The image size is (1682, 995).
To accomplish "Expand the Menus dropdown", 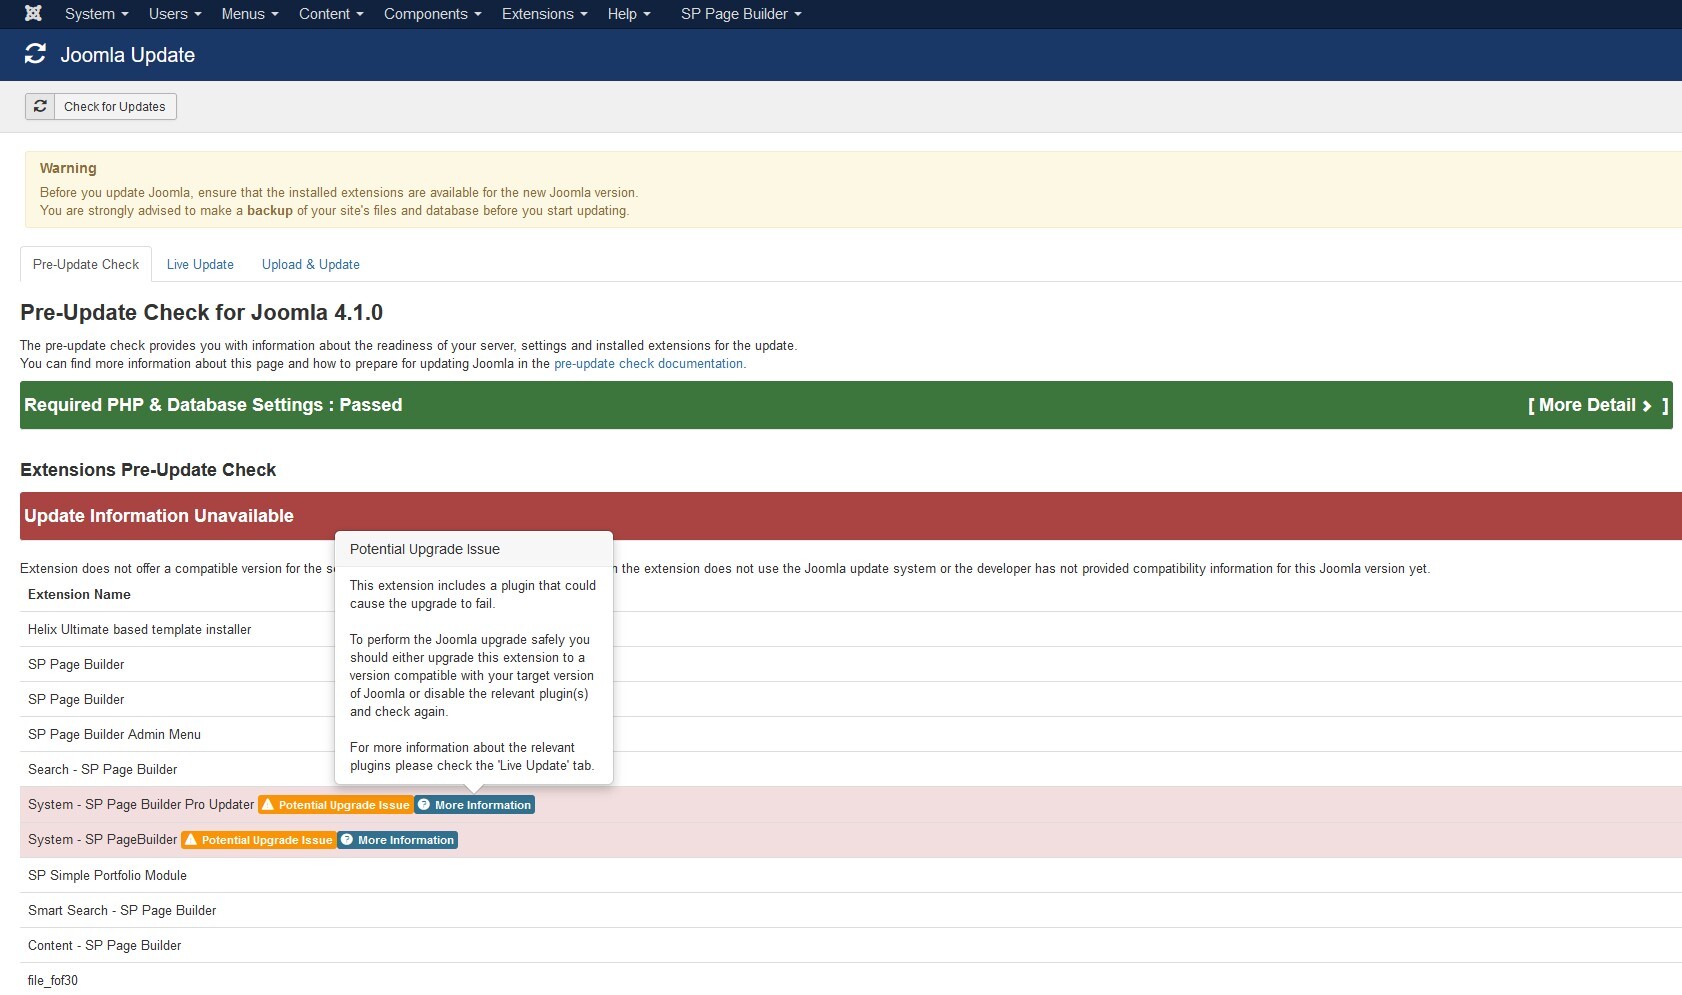I will click(250, 14).
